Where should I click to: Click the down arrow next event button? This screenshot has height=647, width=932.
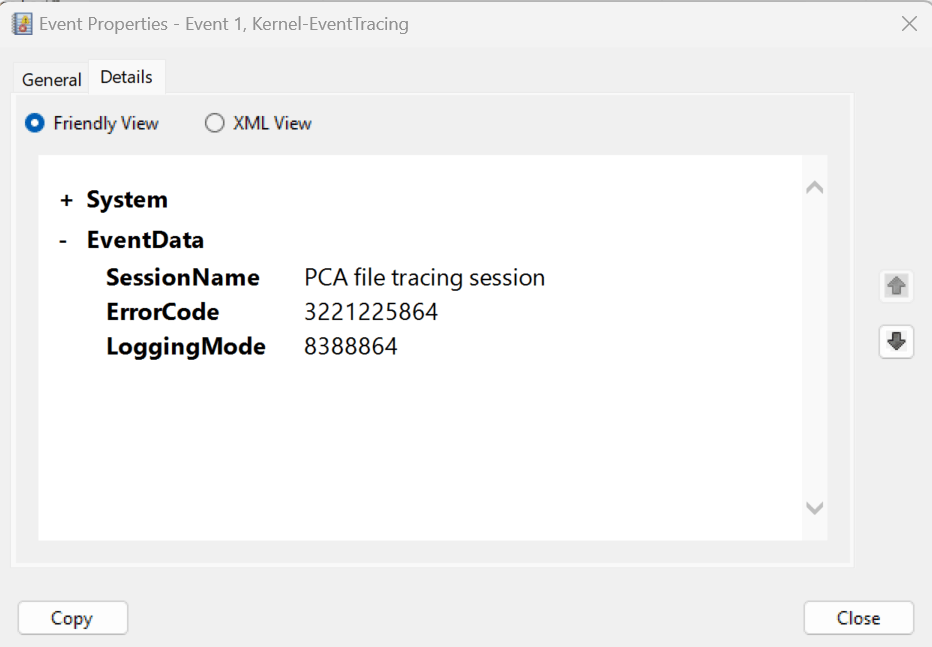tap(896, 342)
